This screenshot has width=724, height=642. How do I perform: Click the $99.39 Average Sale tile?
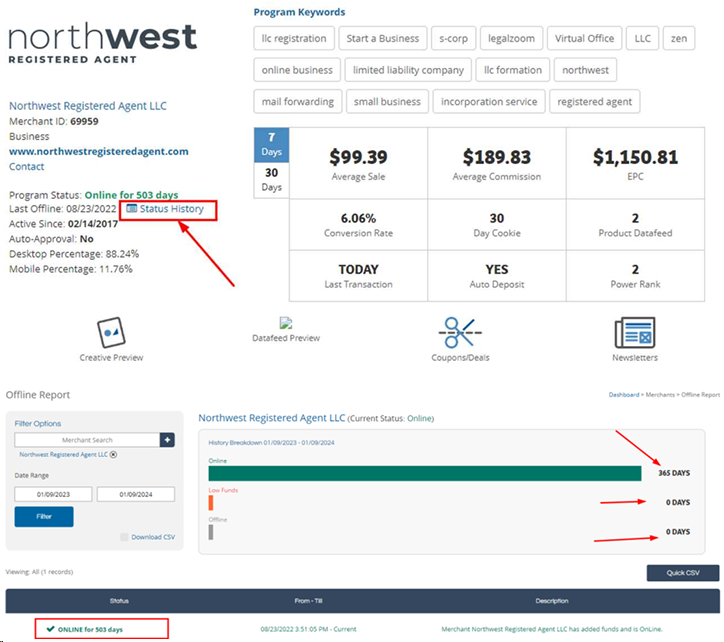click(358, 164)
